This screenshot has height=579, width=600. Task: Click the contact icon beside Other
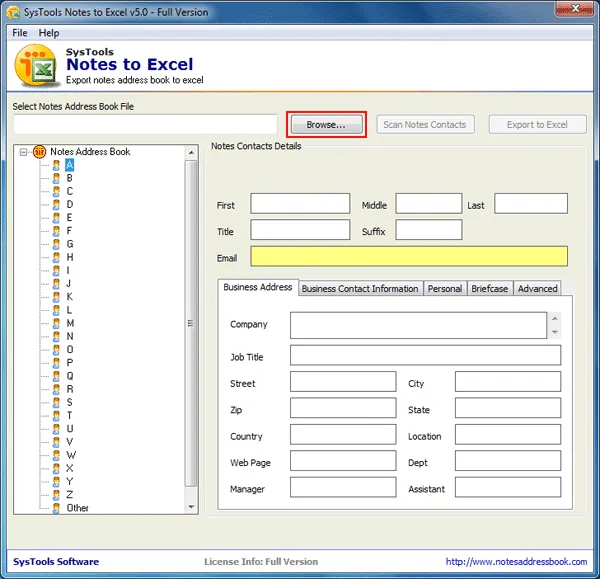tap(56, 508)
